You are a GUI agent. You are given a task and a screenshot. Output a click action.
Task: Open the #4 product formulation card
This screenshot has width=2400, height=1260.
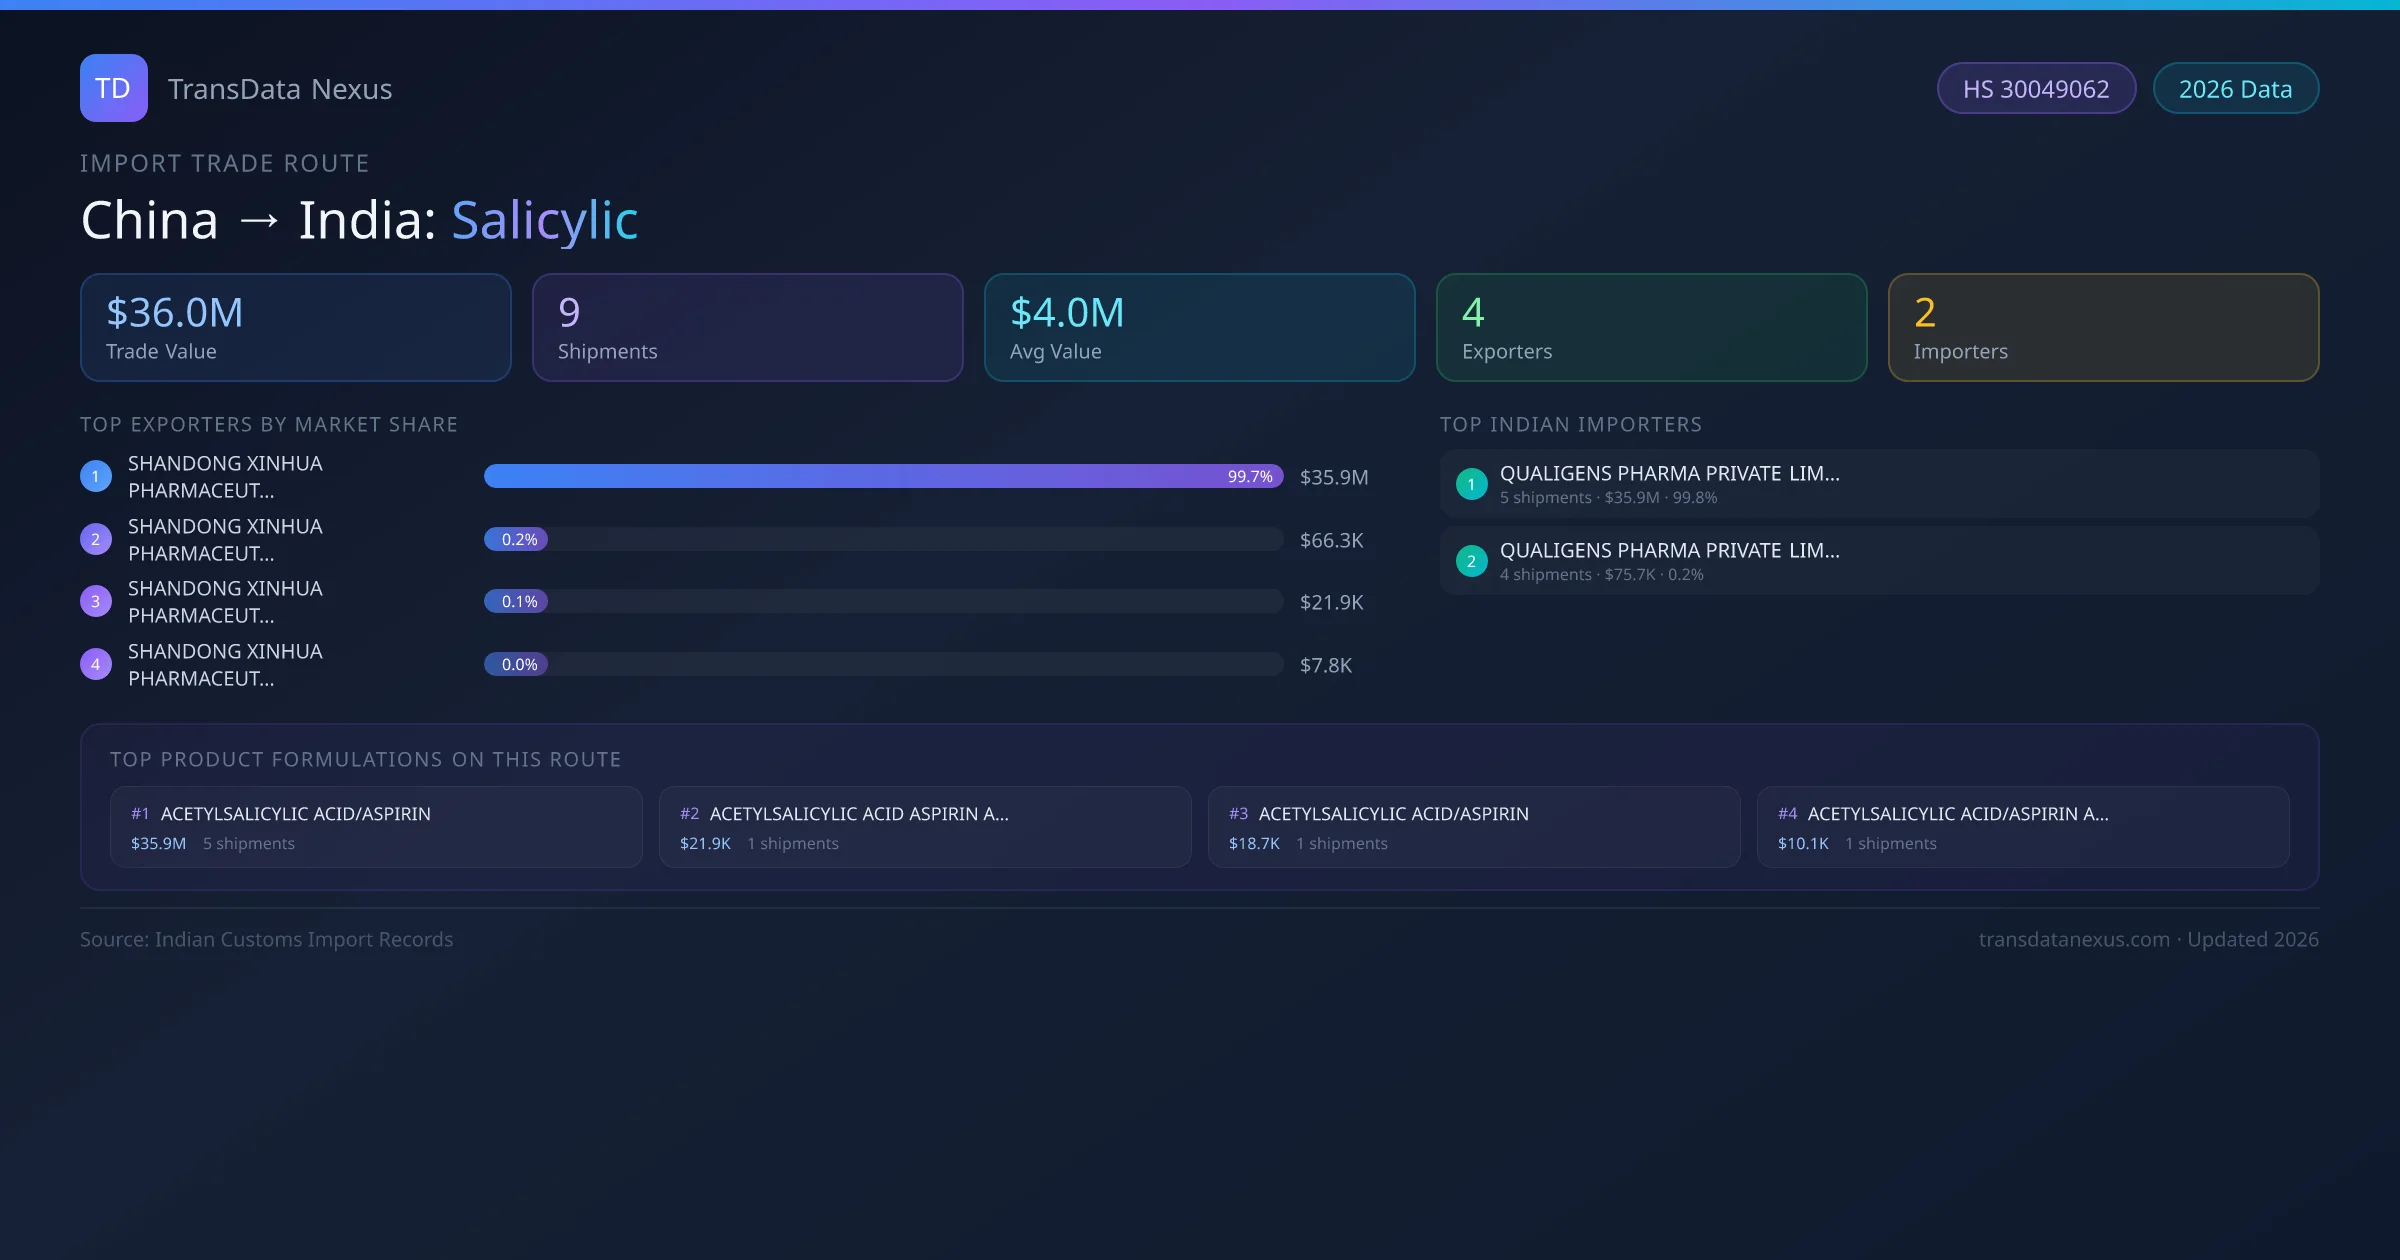2022,827
